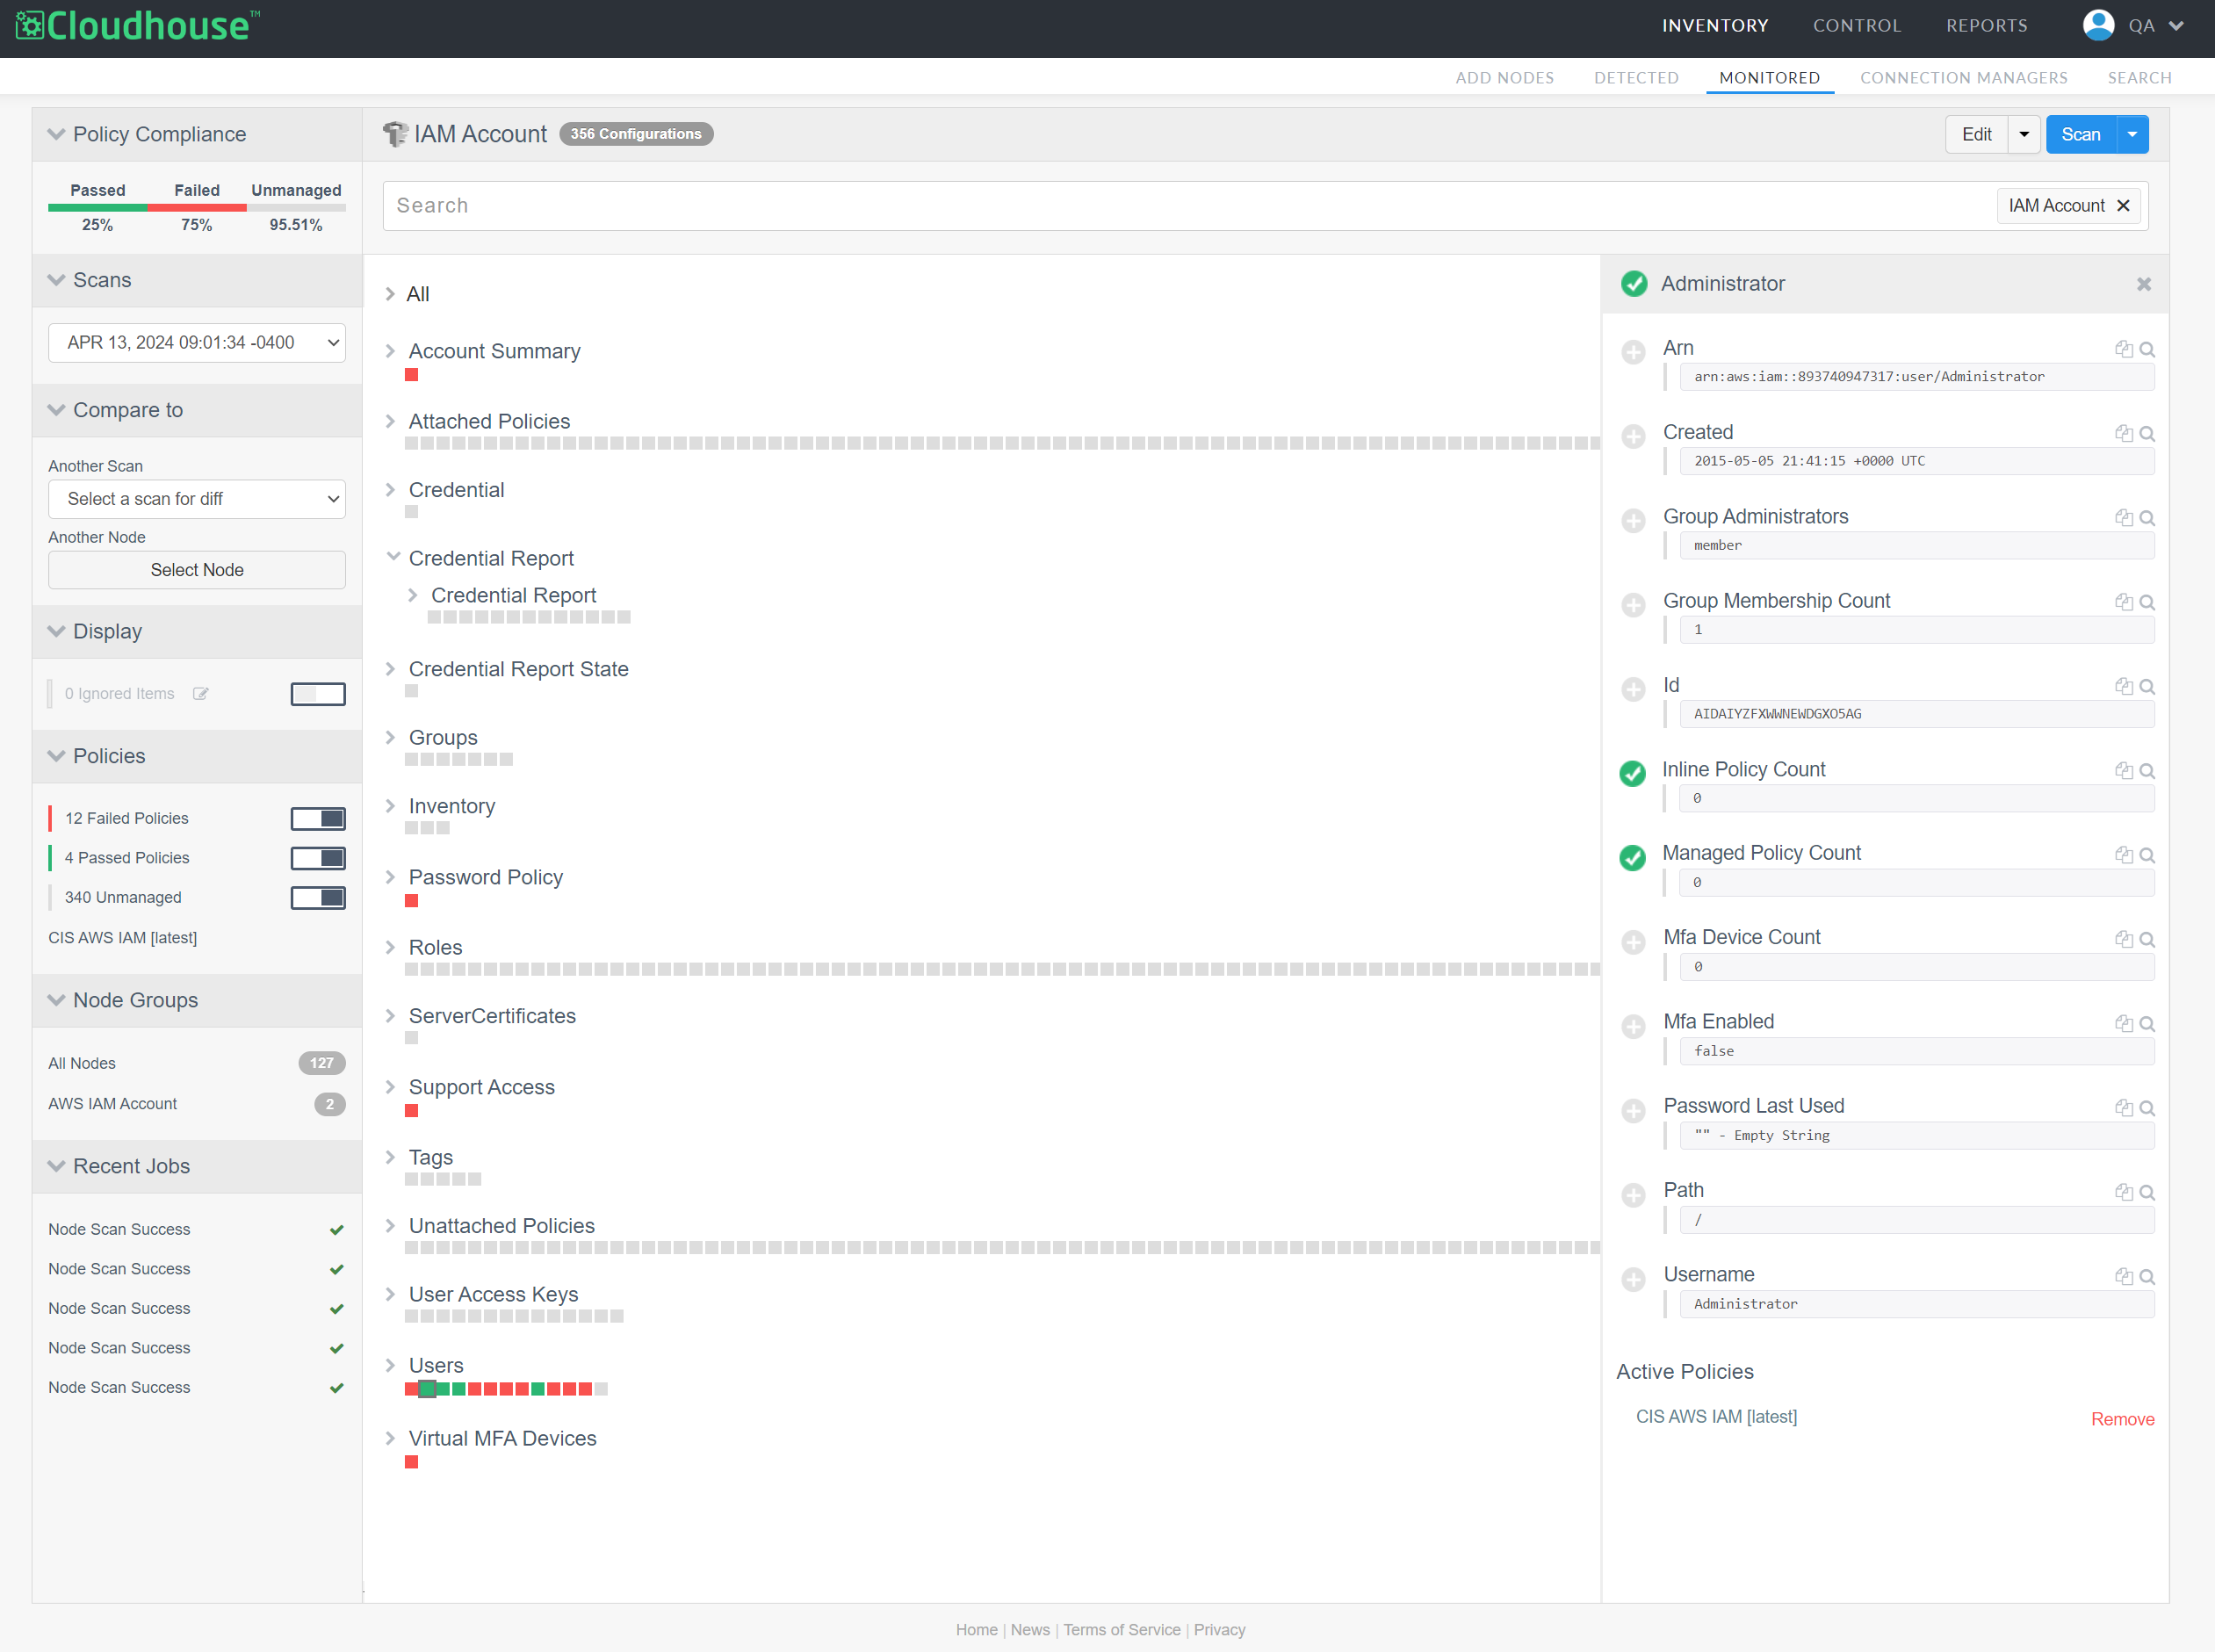This screenshot has height=1652, width=2215.
Task: Expand the Account Summary tree item
Action: (x=391, y=350)
